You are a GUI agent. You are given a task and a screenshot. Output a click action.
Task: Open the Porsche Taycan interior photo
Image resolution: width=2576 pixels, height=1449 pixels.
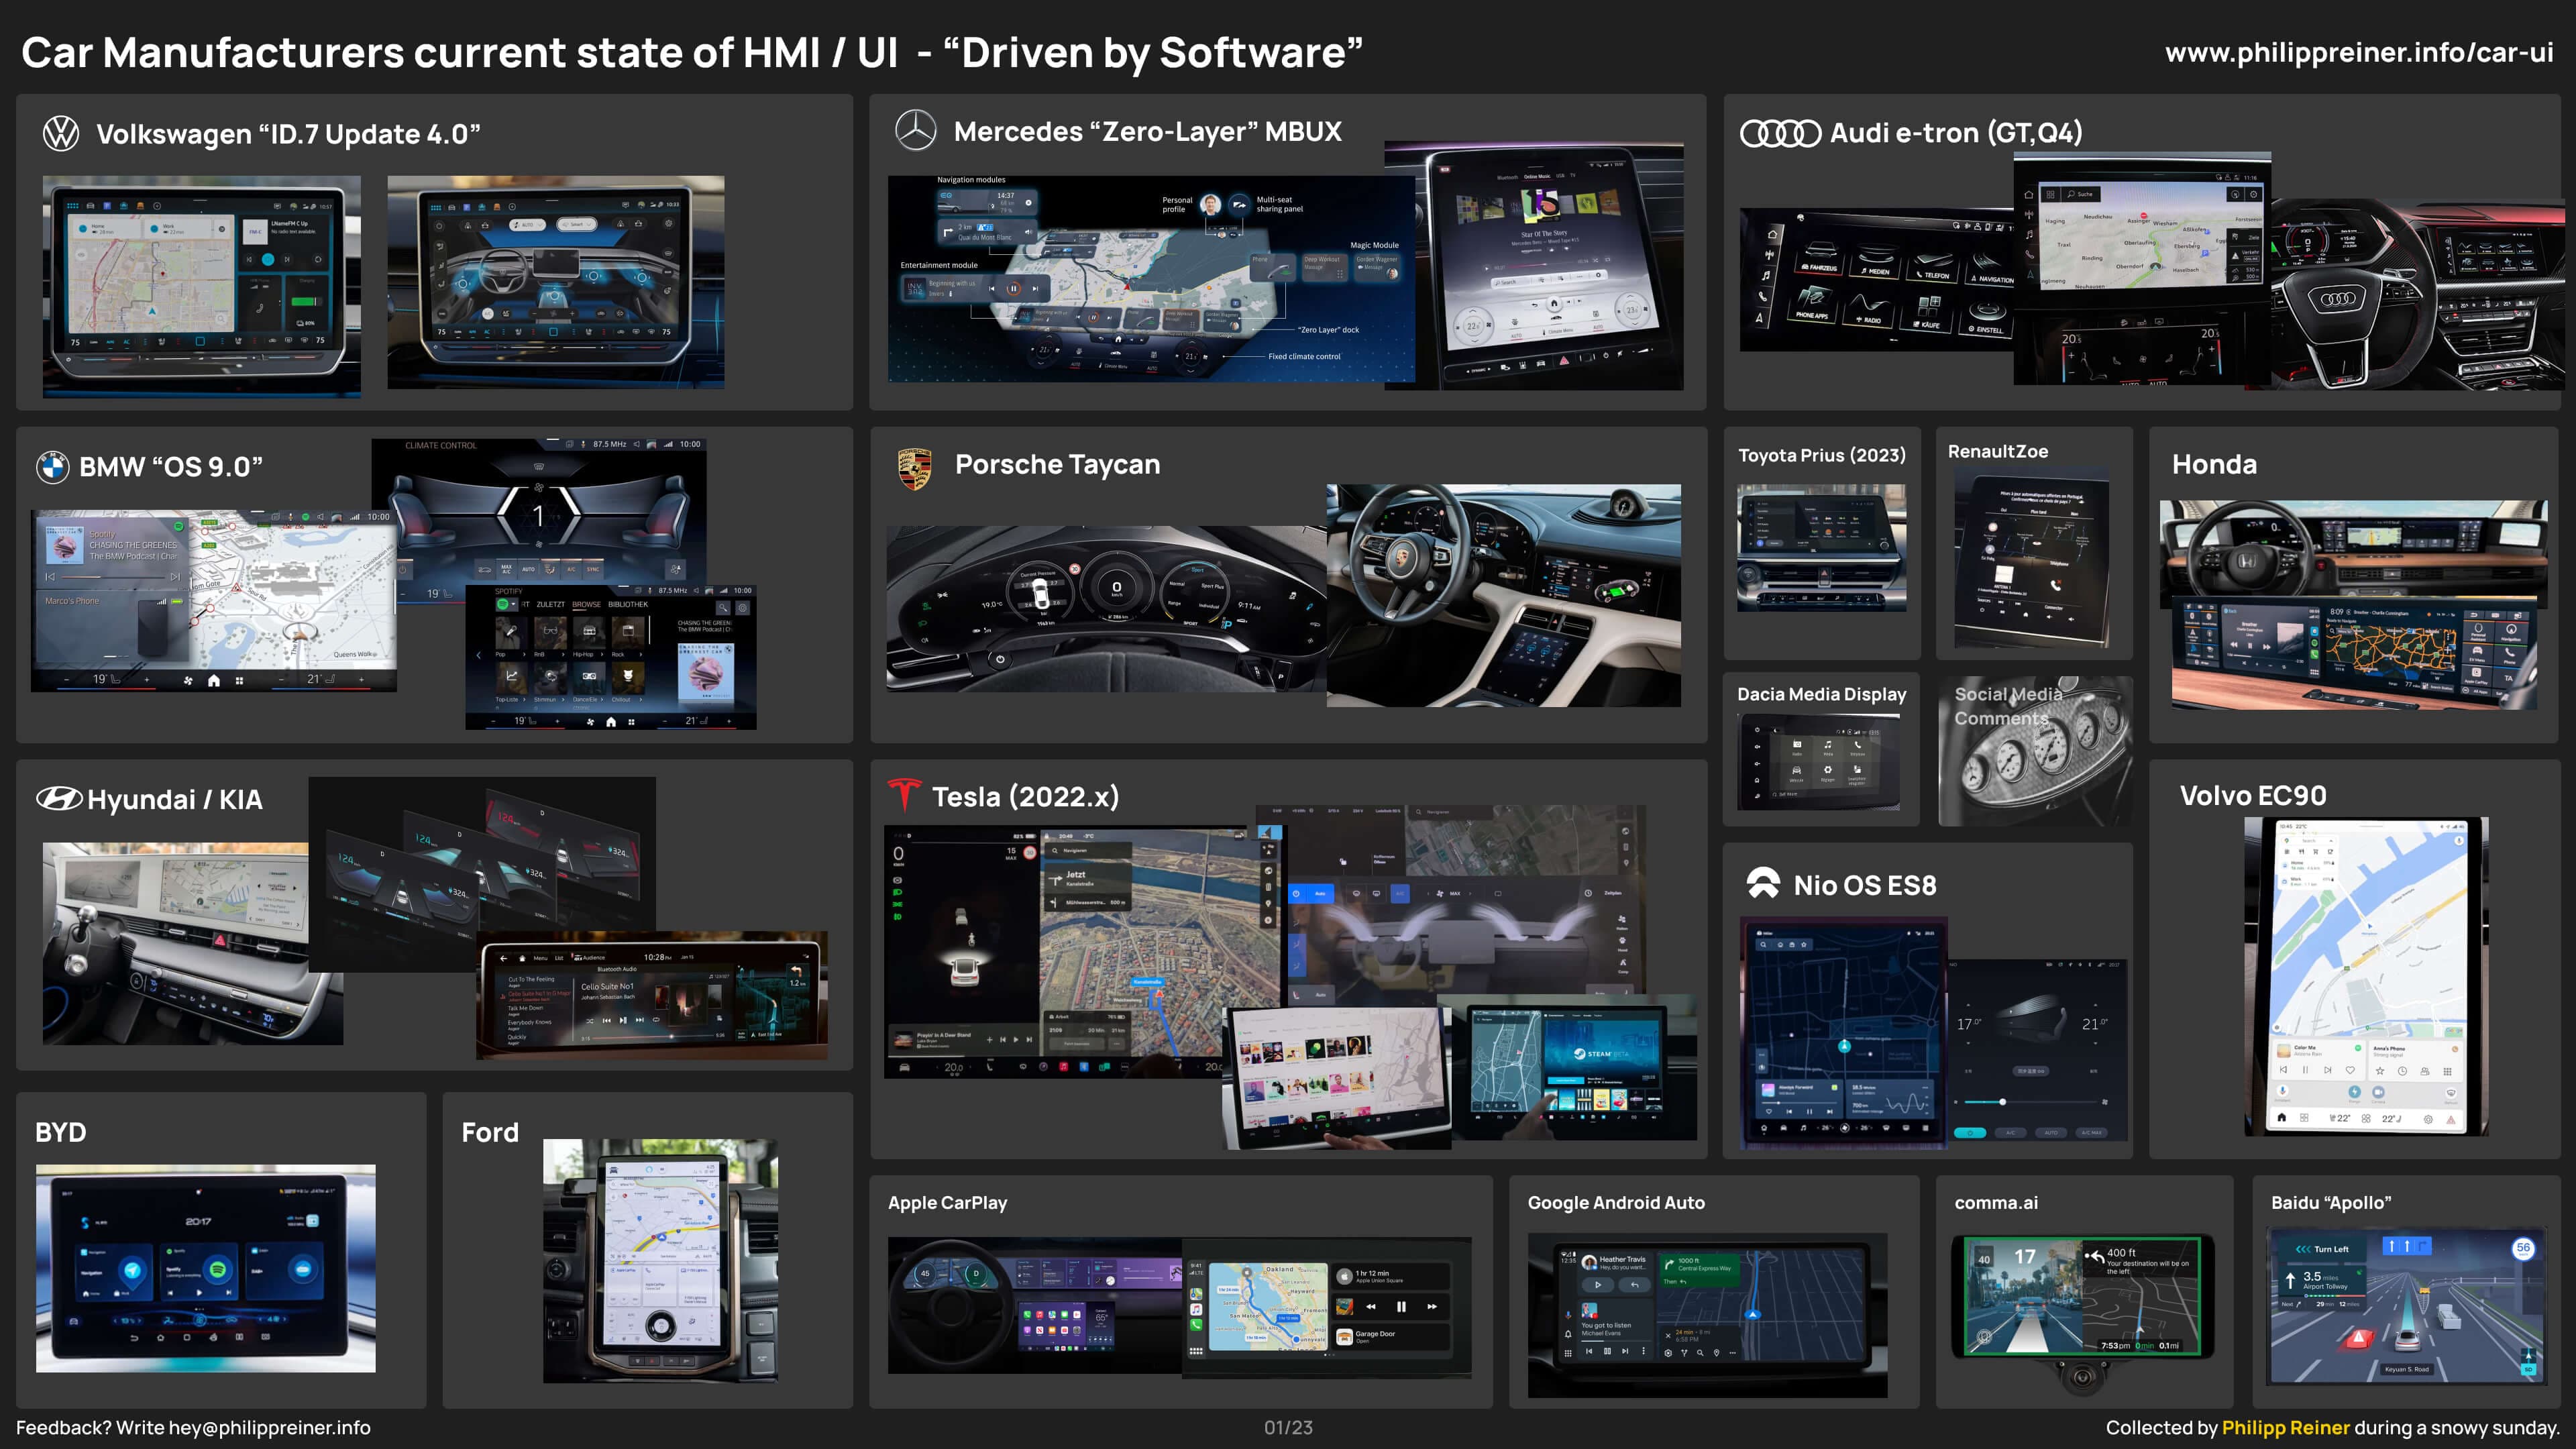click(1504, 596)
